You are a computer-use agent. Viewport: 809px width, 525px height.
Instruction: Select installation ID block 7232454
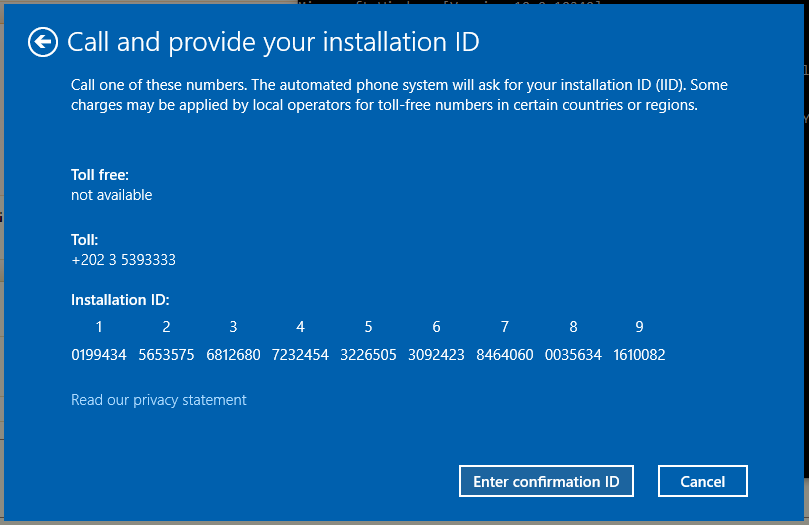[300, 355]
